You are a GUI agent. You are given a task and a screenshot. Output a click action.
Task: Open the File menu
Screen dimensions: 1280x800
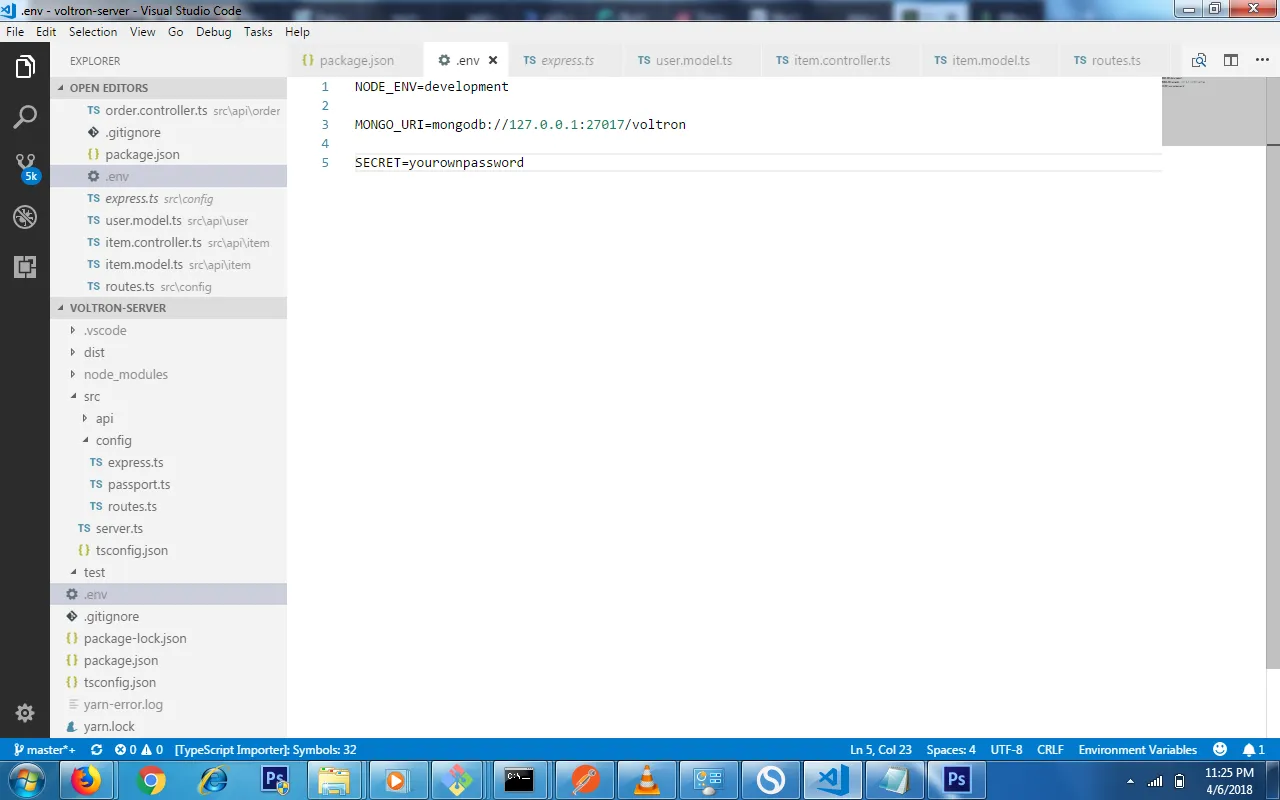tap(15, 32)
